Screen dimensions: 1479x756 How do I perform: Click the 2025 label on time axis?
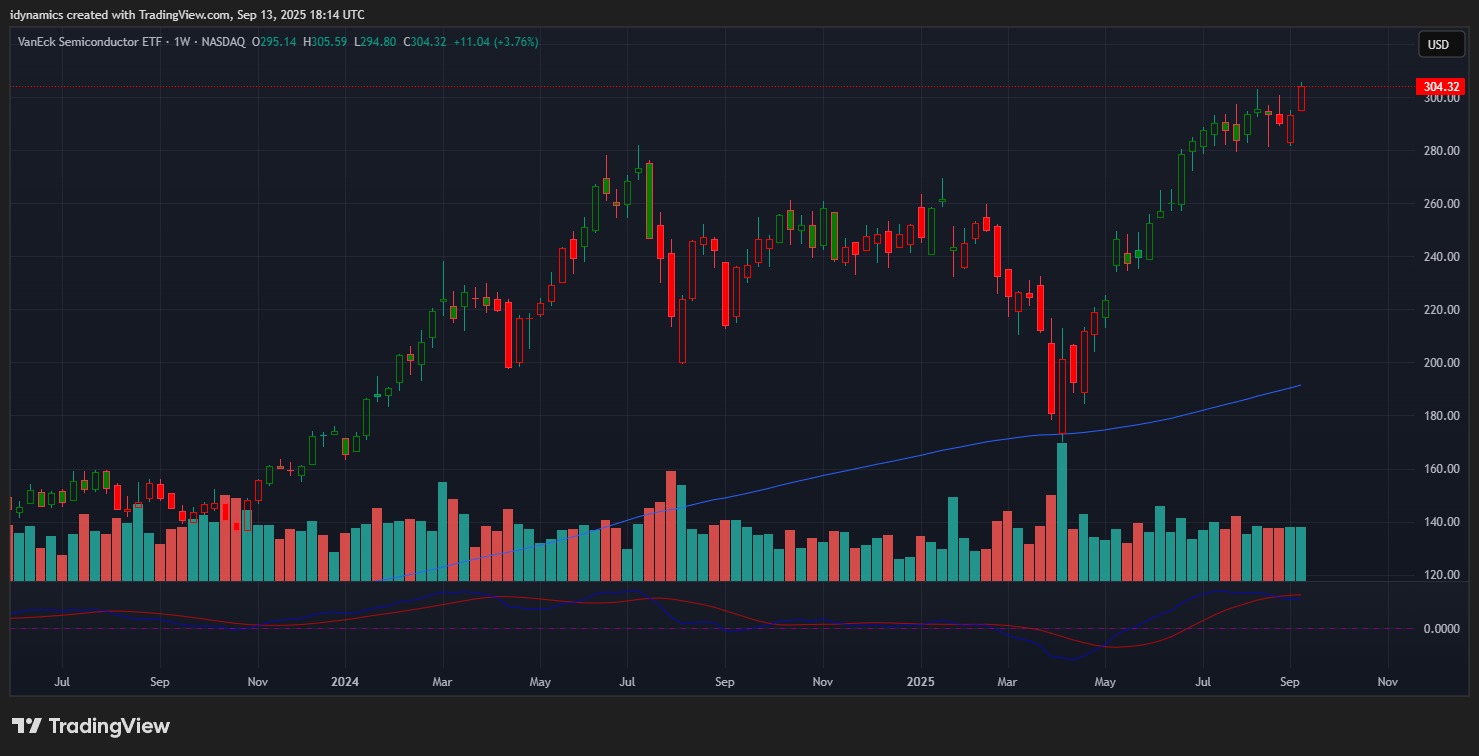(x=920, y=682)
